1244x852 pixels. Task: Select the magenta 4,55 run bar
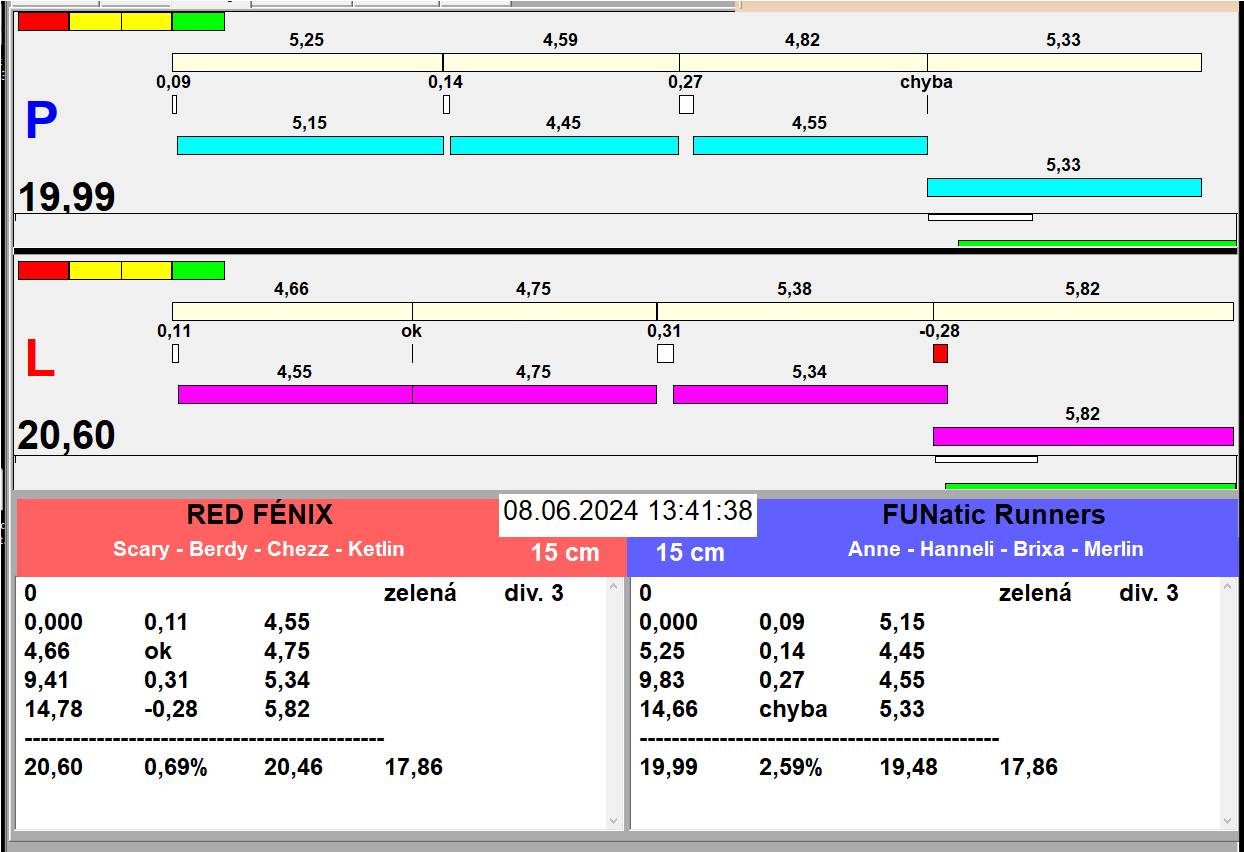pyautogui.click(x=295, y=394)
